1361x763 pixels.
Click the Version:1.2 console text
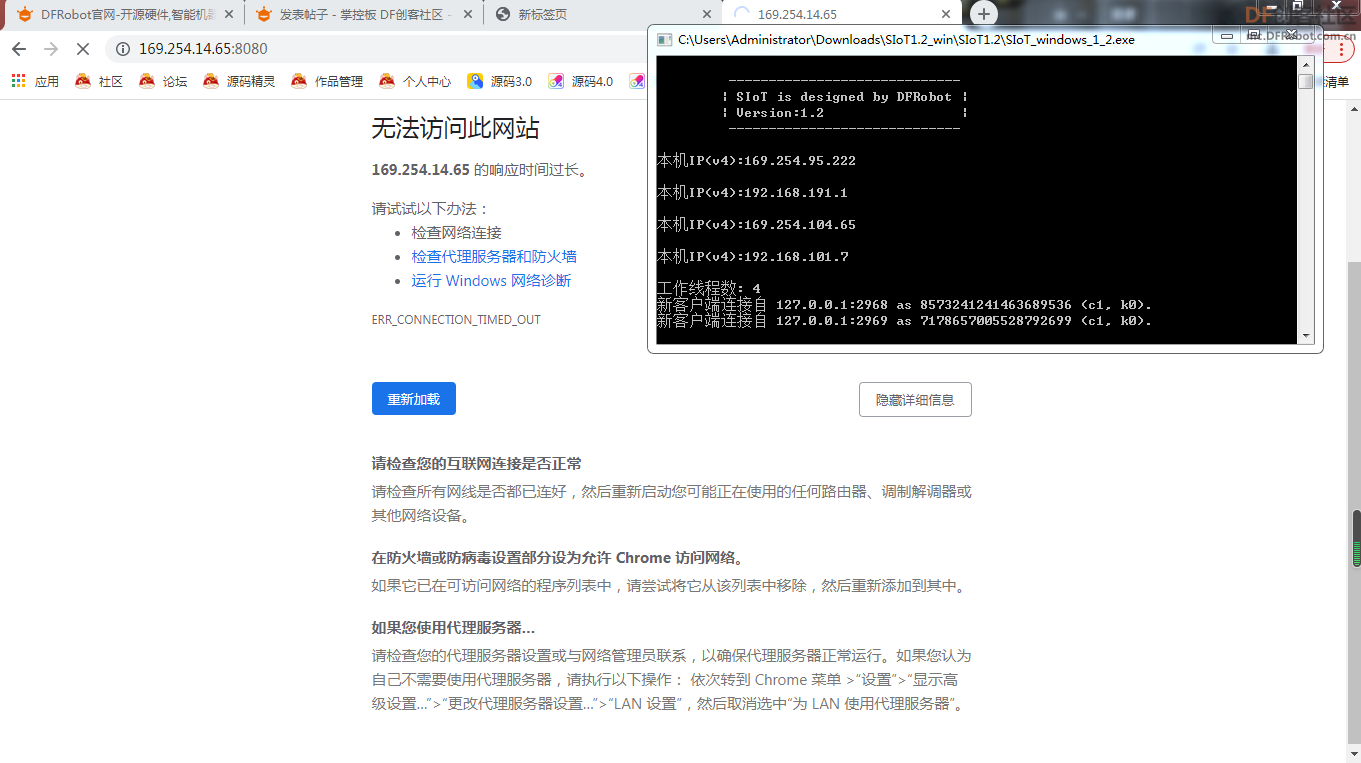(x=780, y=113)
